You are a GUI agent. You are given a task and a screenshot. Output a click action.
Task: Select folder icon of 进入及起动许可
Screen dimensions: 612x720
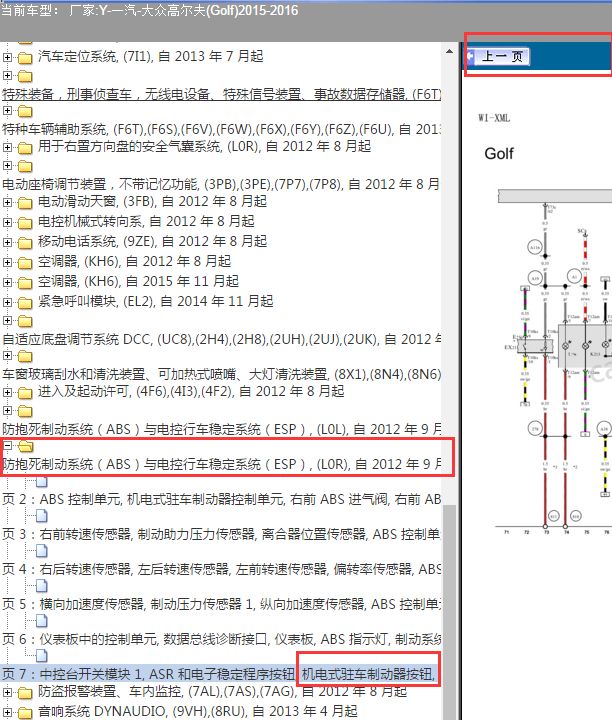click(x=25, y=393)
